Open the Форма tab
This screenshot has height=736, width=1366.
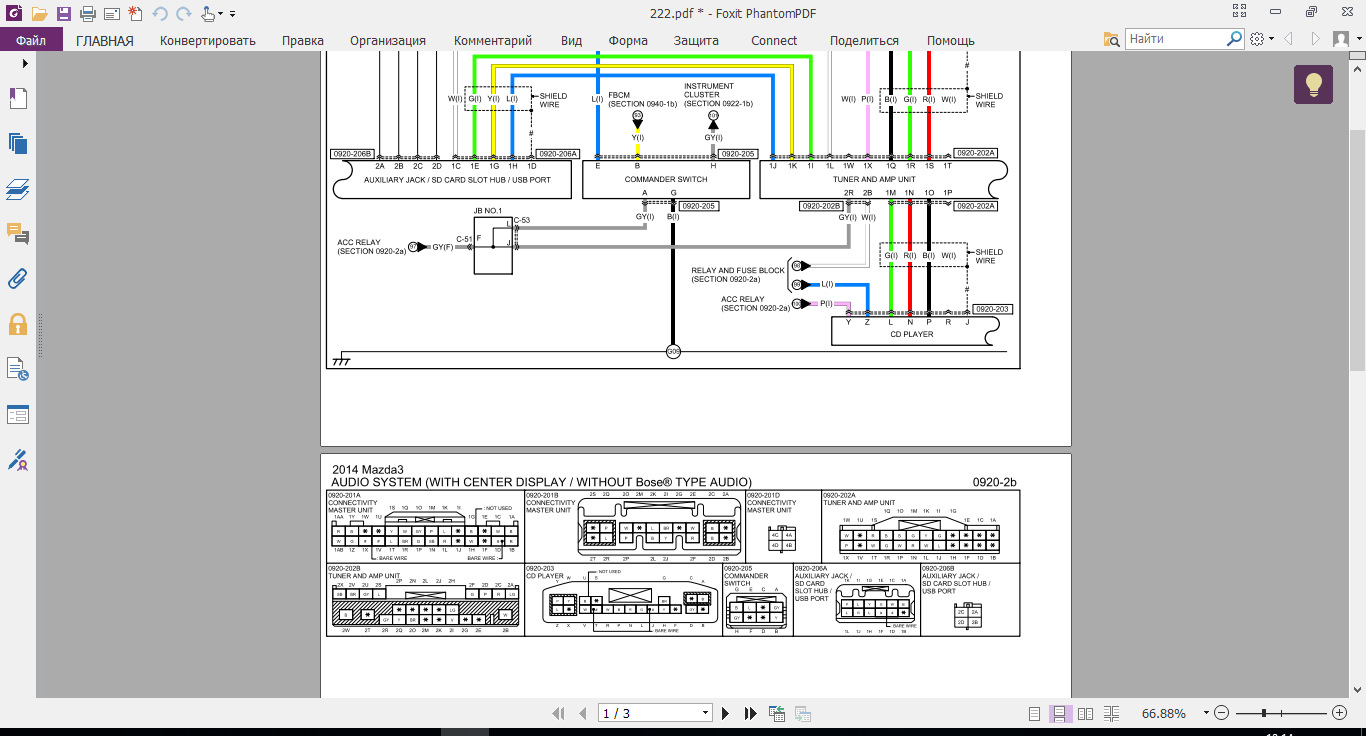628,40
